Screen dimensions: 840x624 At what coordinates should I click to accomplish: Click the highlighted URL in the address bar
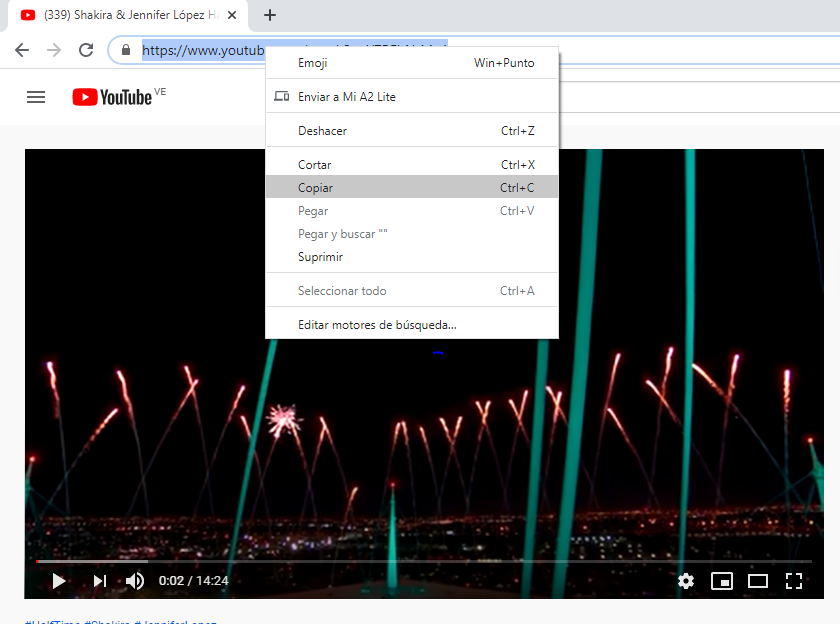(x=200, y=50)
